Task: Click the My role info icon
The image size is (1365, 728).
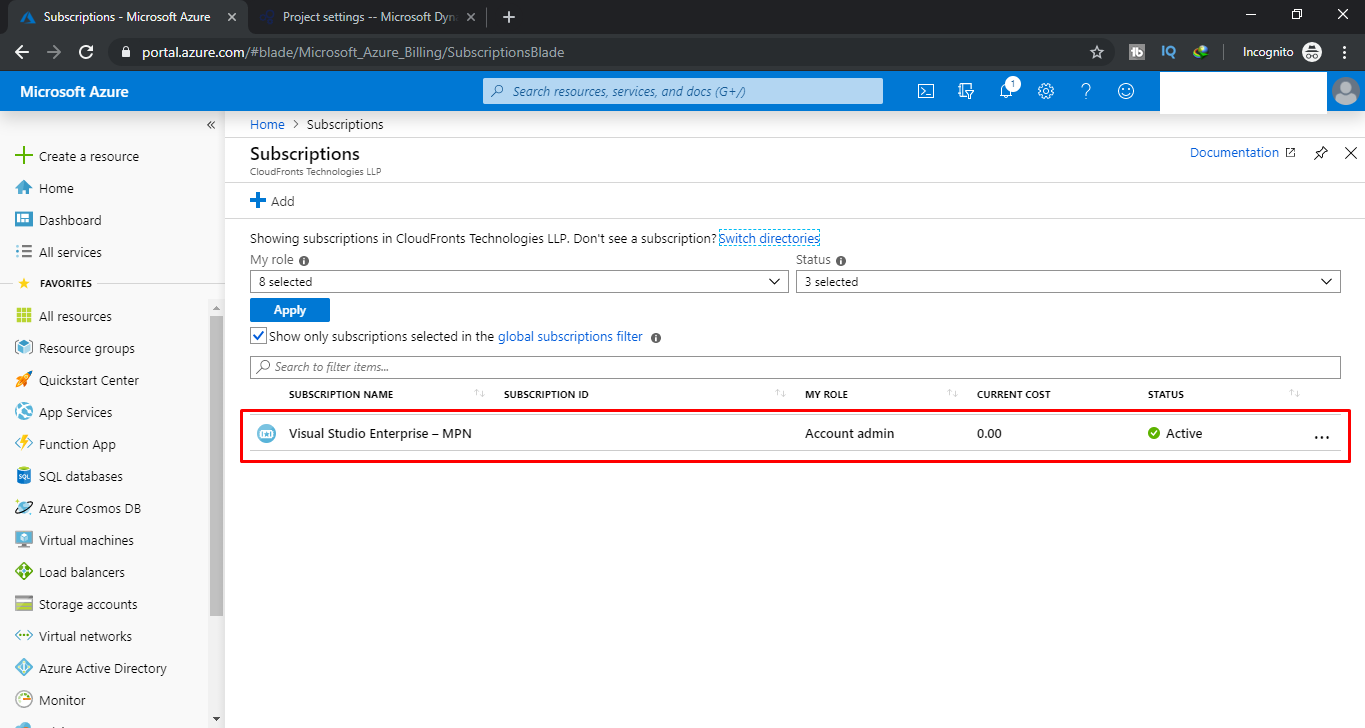Action: coord(304,260)
